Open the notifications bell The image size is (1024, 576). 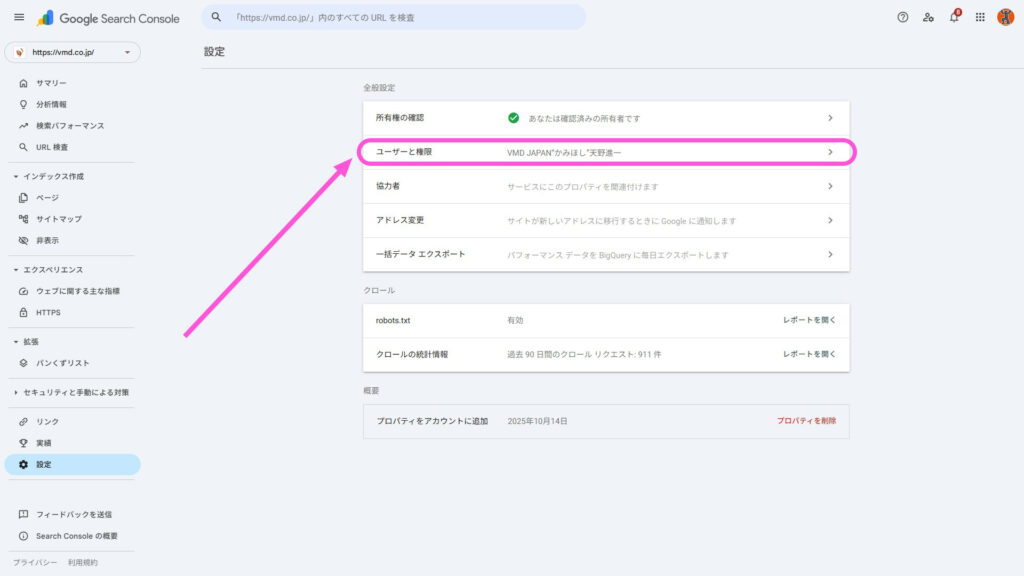[954, 17]
